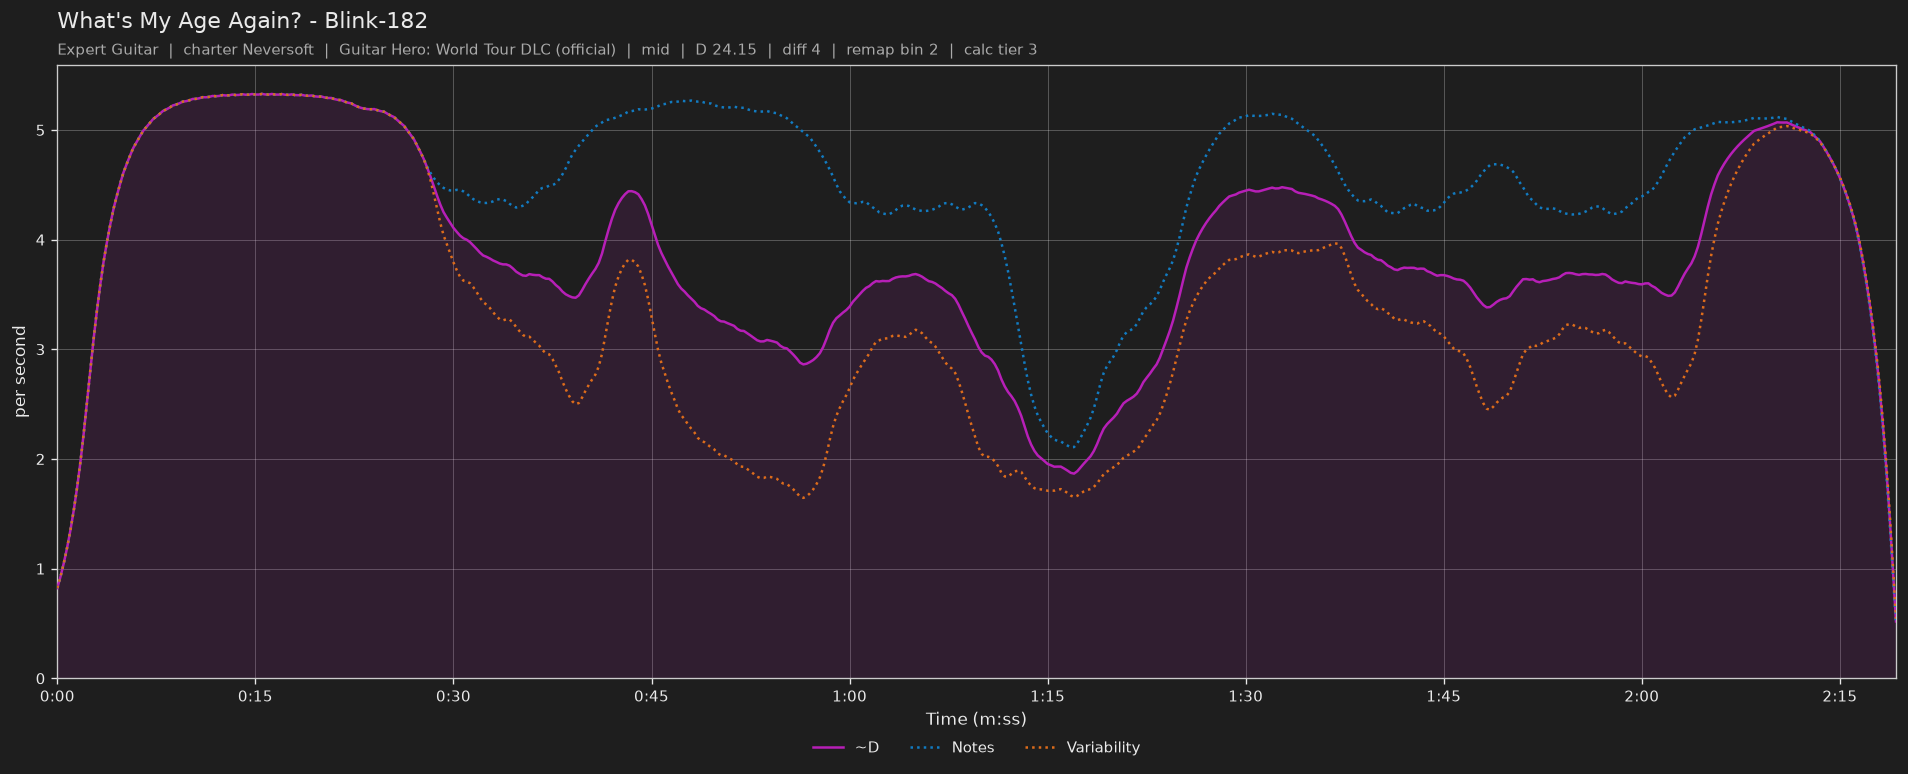Click the 'diff 4' text
Screen dimensions: 1908x774
pos(801,49)
